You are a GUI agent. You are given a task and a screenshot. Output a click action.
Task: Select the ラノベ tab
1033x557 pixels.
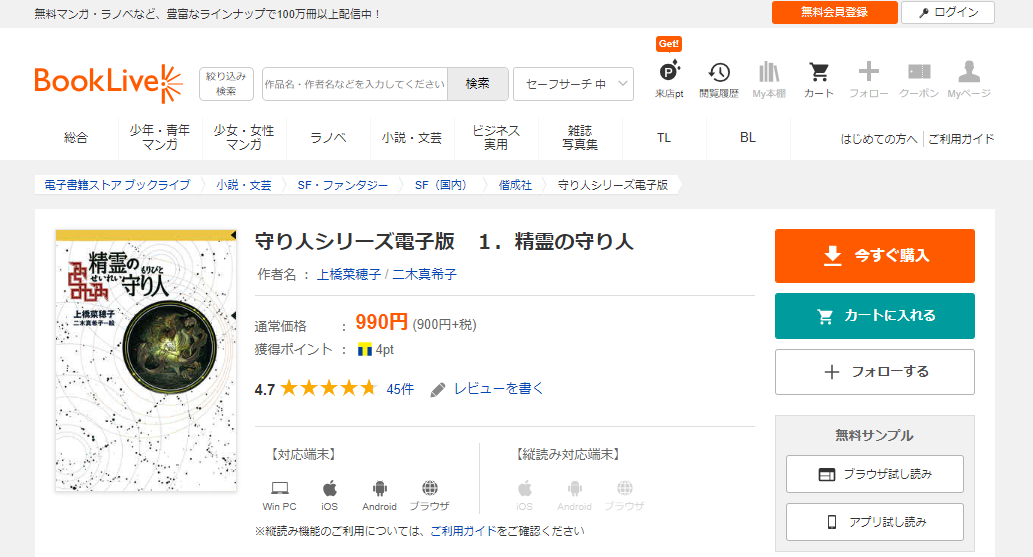pyautogui.click(x=328, y=138)
